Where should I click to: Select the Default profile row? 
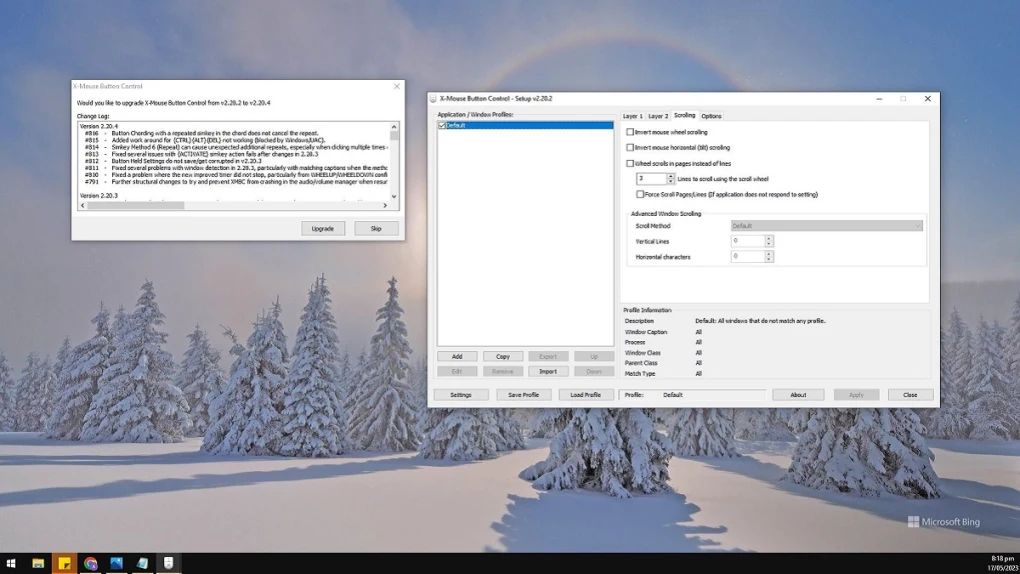525,125
